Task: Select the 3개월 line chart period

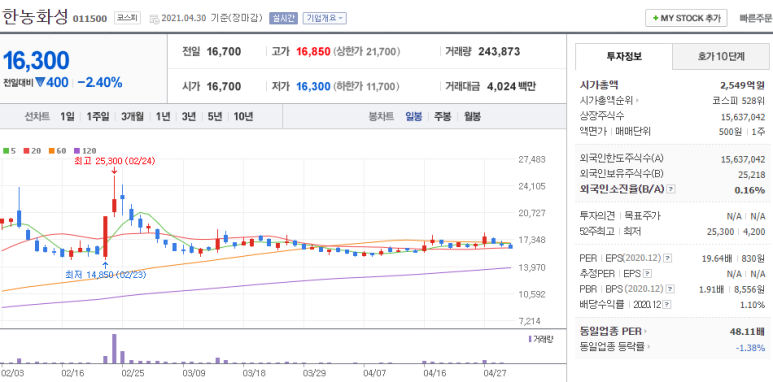Action: click(133, 117)
